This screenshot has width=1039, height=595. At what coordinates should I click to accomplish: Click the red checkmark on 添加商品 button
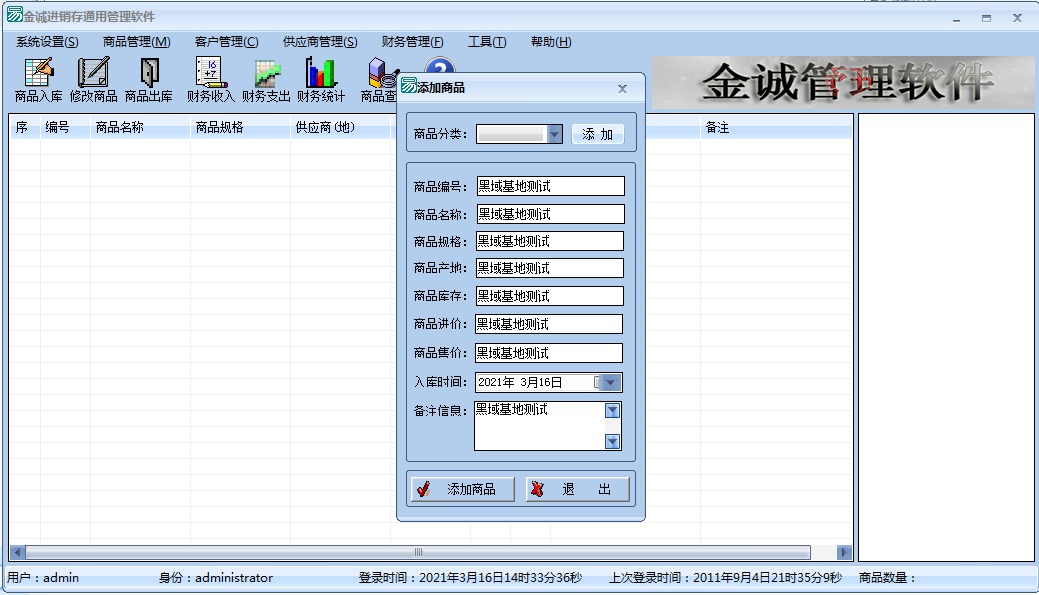(423, 489)
